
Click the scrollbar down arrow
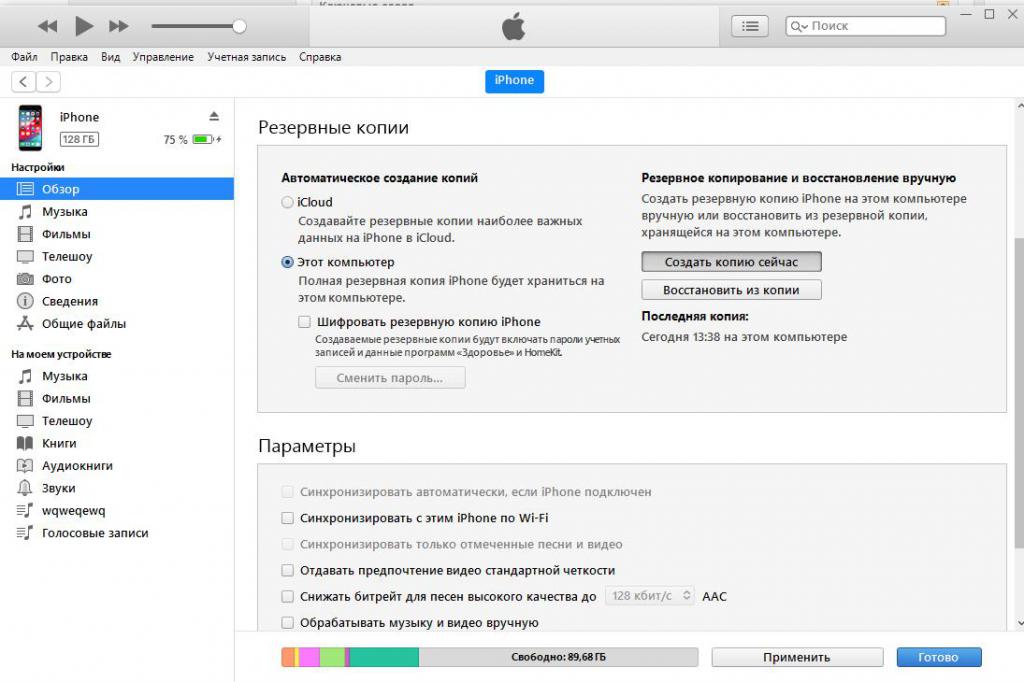pyautogui.click(x=1019, y=623)
